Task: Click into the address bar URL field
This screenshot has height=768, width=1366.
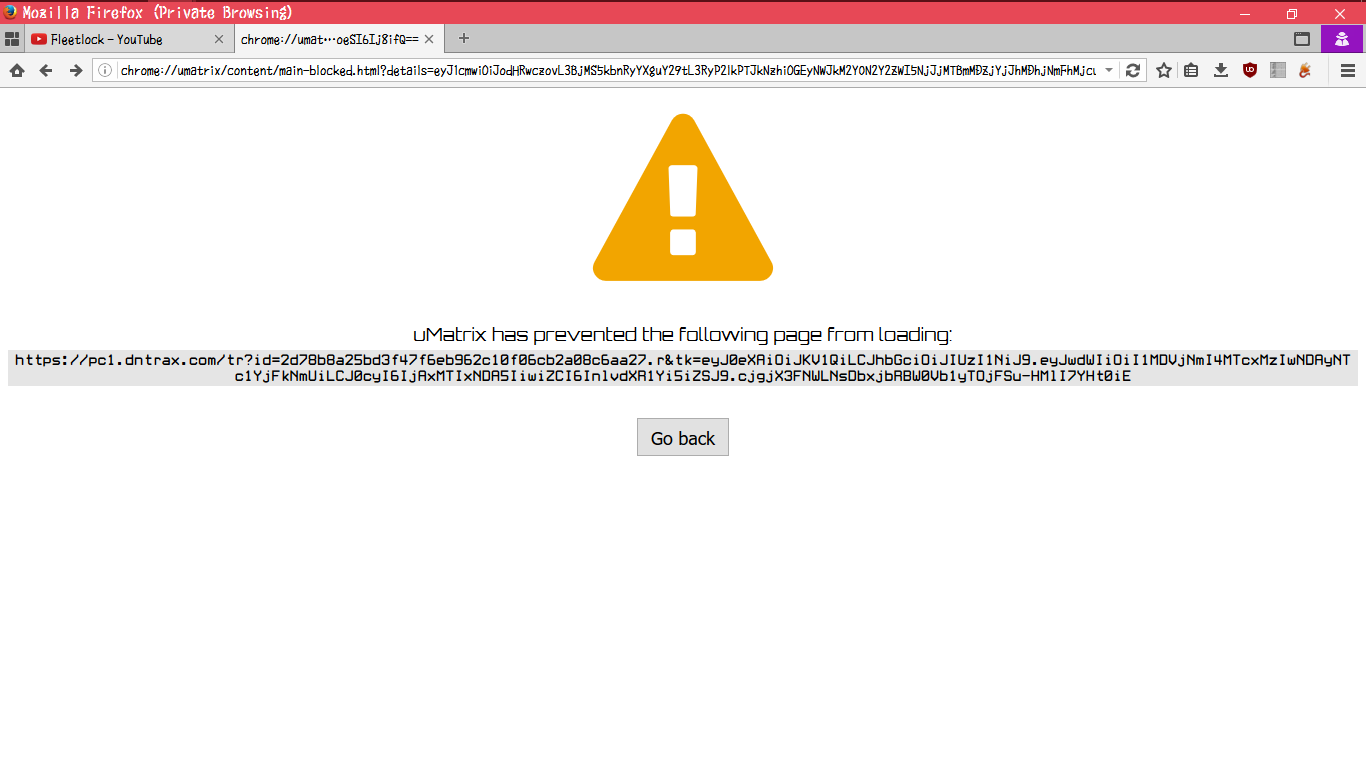Action: pos(608,70)
